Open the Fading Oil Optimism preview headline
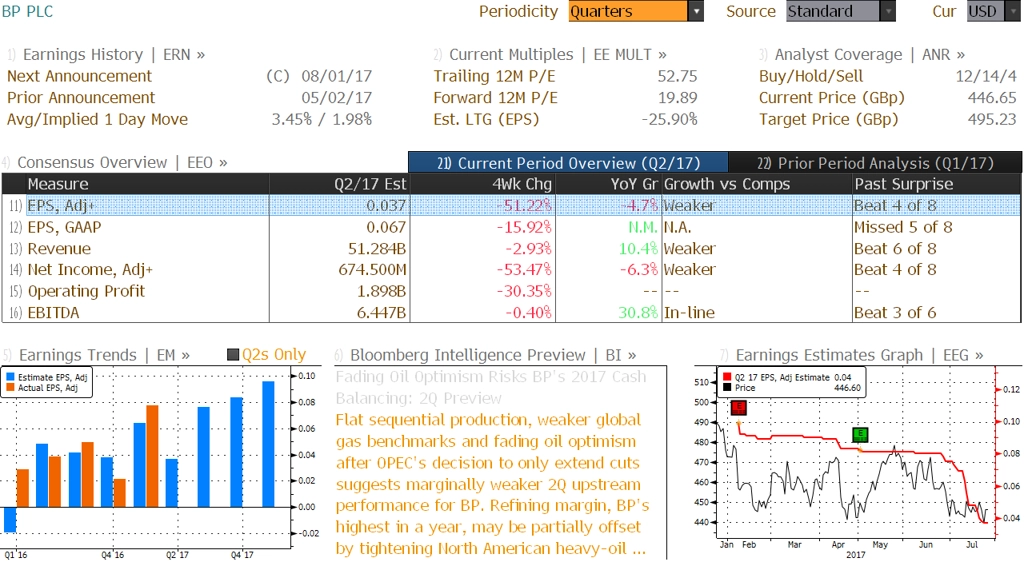This screenshot has width=1024, height=562. [x=491, y=388]
